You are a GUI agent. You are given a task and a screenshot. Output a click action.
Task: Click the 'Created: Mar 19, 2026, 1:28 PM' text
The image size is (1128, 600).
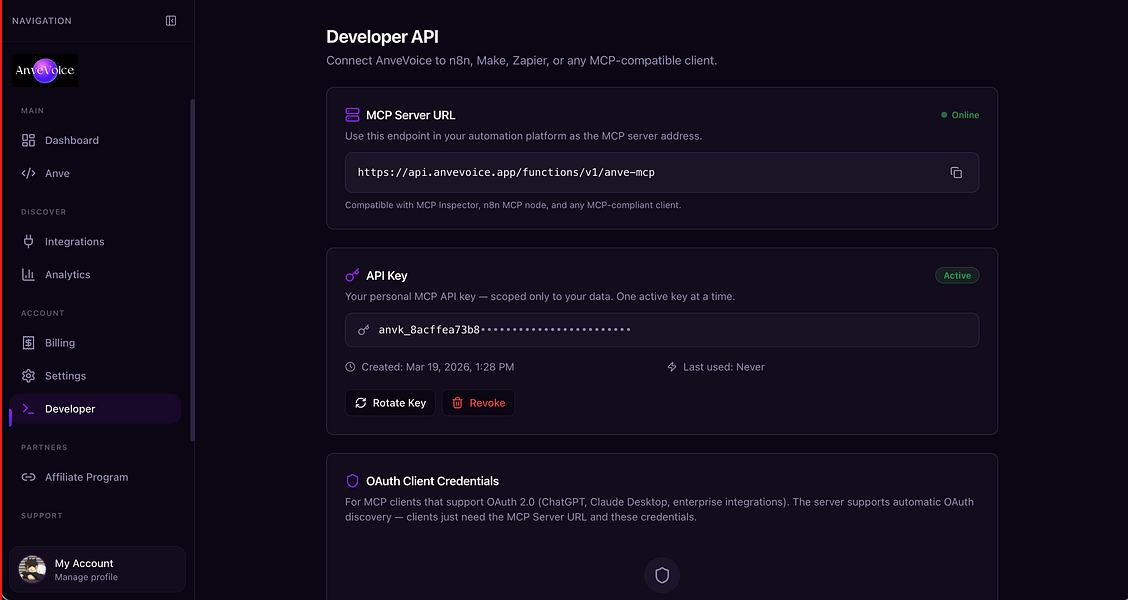click(437, 367)
